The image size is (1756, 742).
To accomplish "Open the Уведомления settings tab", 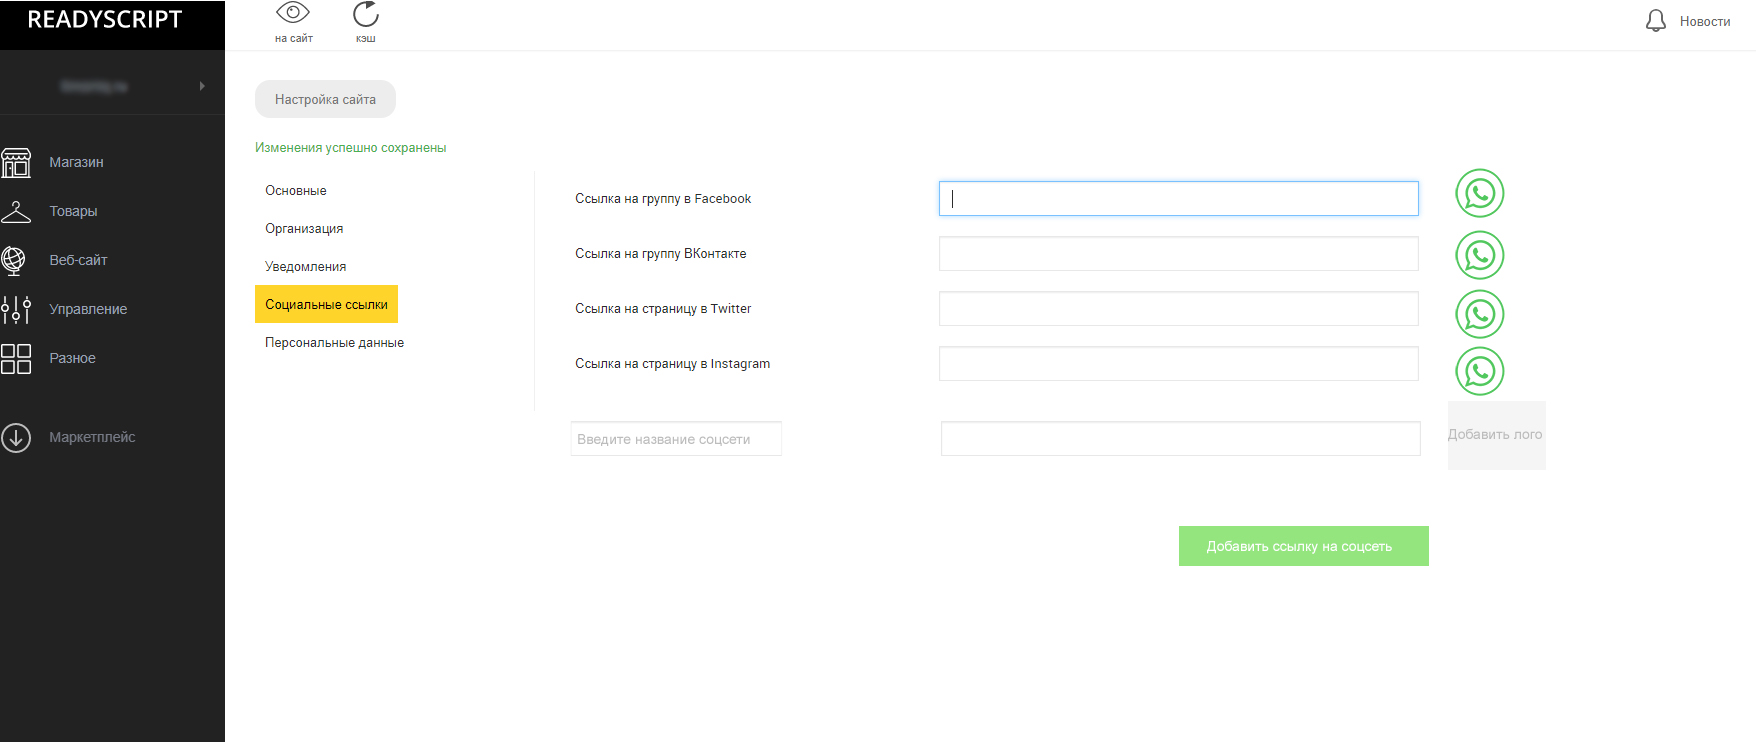I will pos(305,267).
